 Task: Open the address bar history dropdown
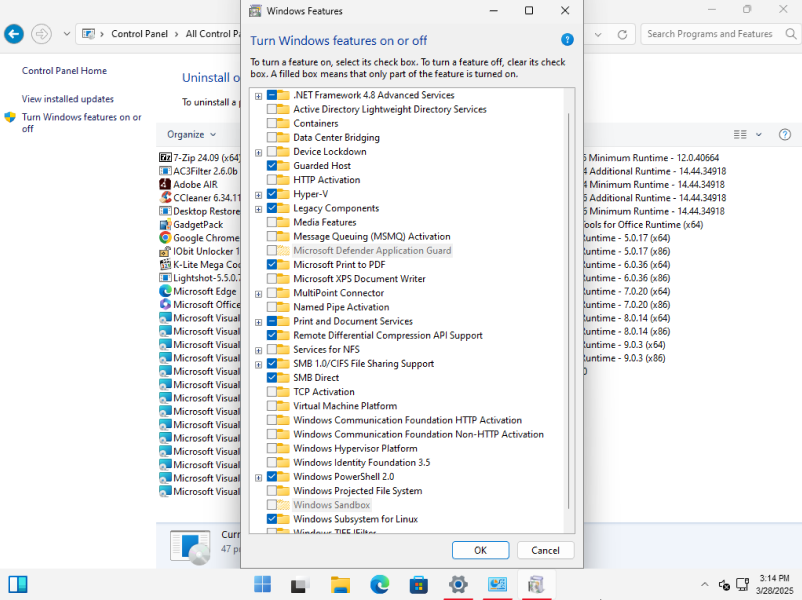click(x=598, y=34)
